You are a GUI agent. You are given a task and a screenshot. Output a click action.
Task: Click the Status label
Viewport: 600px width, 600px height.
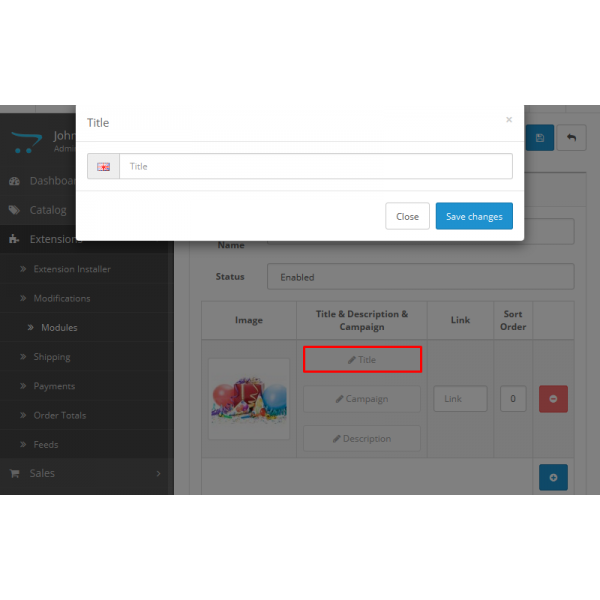(x=230, y=277)
